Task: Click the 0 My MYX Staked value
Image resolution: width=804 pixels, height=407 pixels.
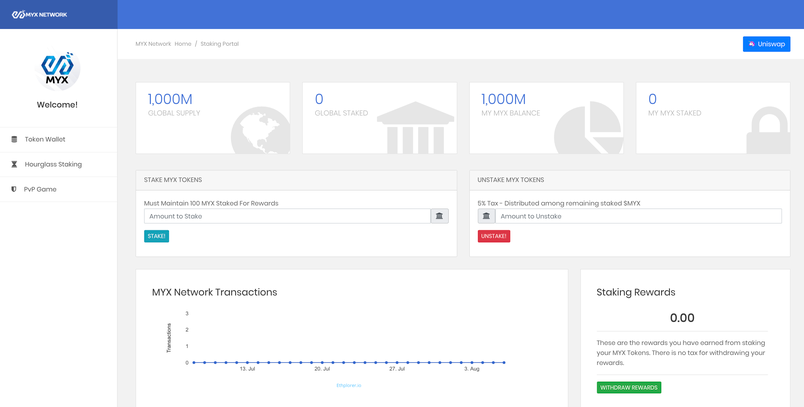Action: (x=652, y=99)
